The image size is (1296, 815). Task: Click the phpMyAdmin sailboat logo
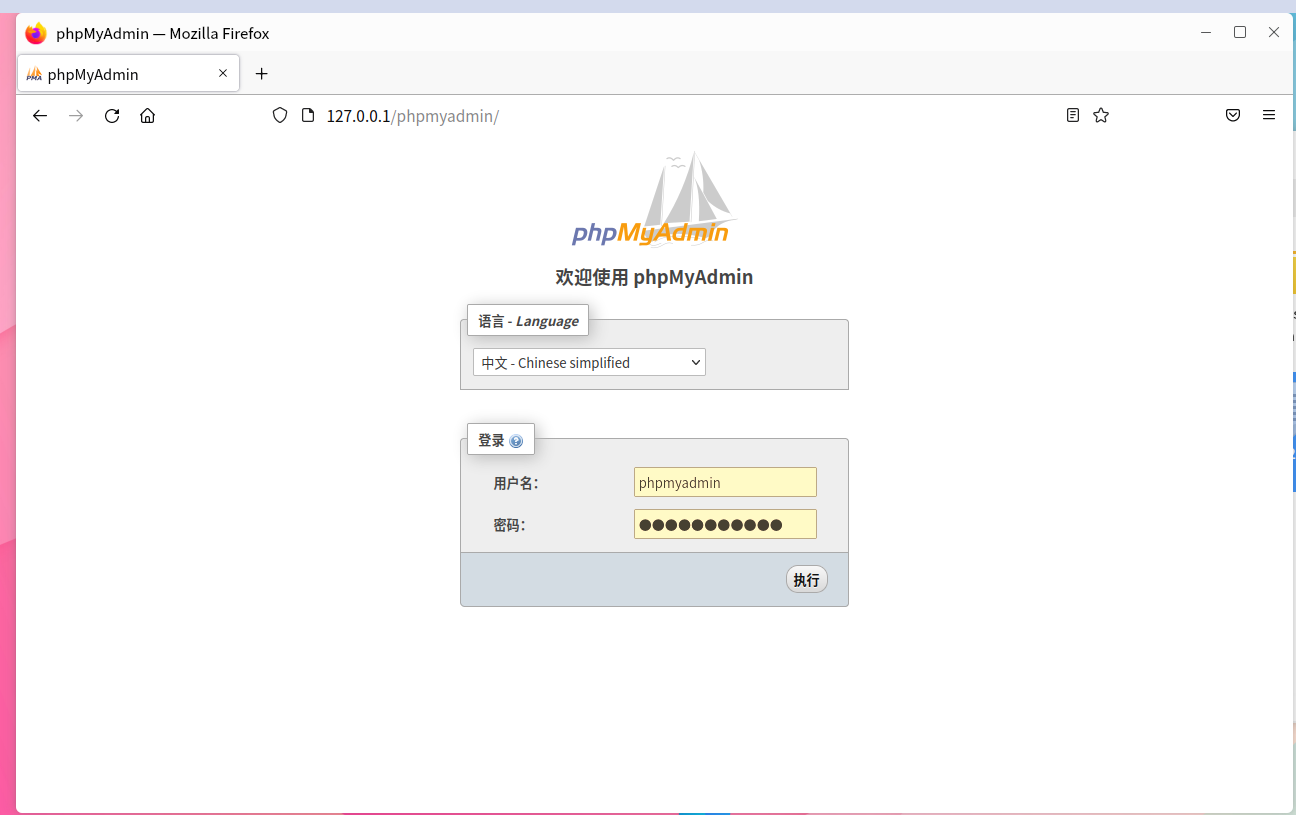(x=654, y=200)
